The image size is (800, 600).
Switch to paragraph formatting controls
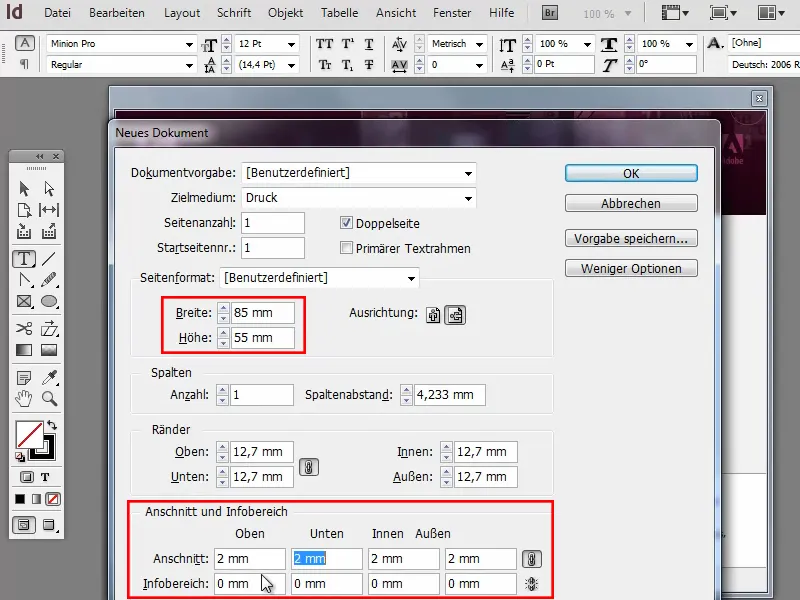point(24,64)
